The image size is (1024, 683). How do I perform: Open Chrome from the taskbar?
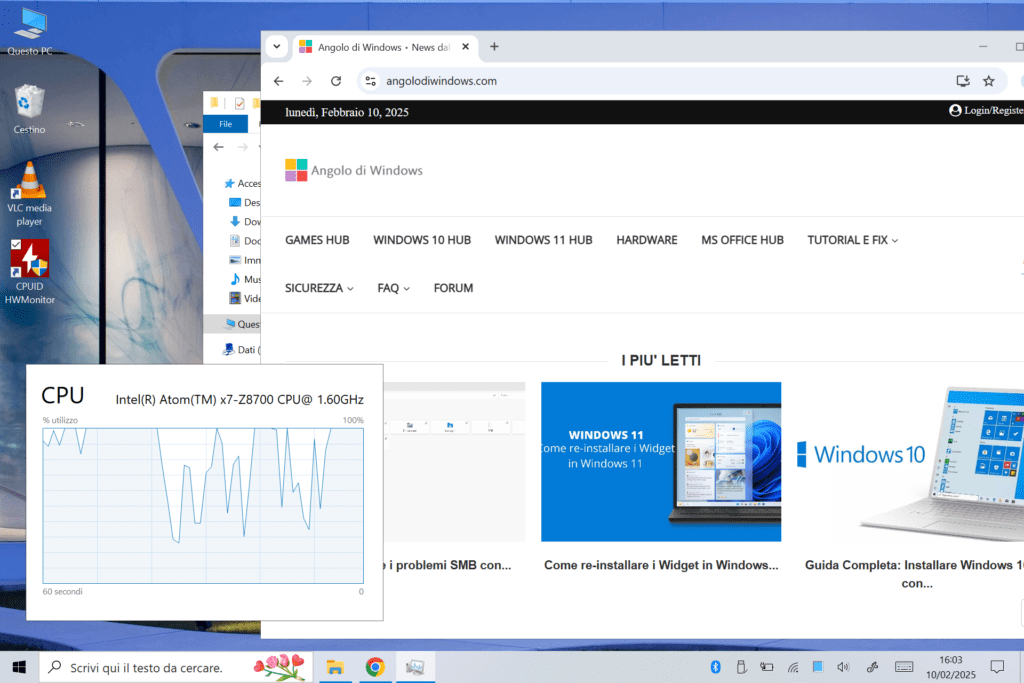[375, 667]
